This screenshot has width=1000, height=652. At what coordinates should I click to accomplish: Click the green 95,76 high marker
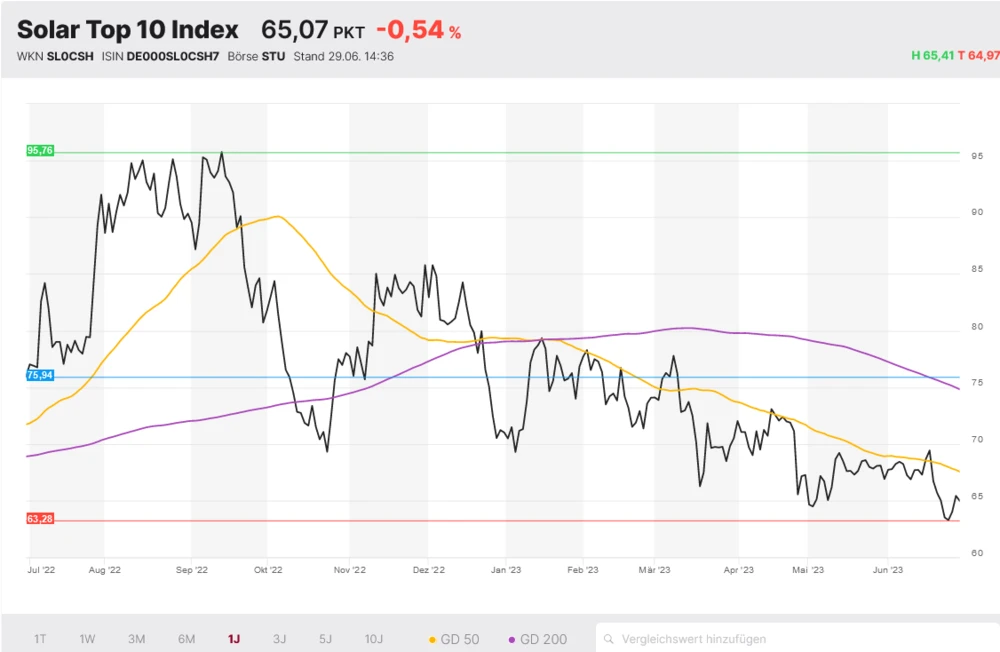[x=40, y=151]
